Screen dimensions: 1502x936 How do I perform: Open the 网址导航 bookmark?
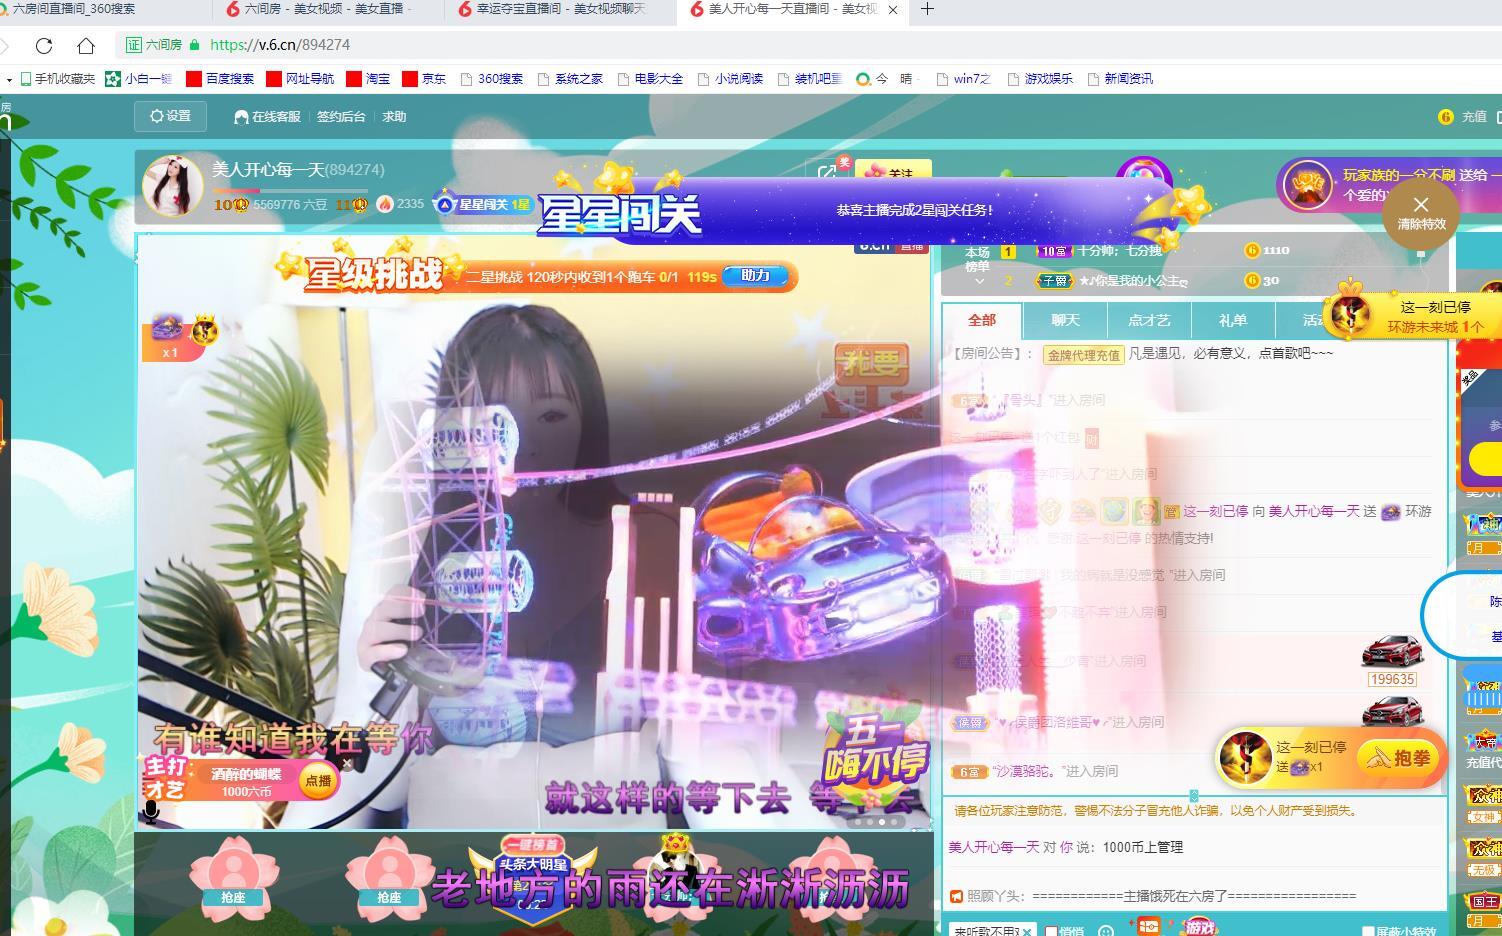coord(300,78)
